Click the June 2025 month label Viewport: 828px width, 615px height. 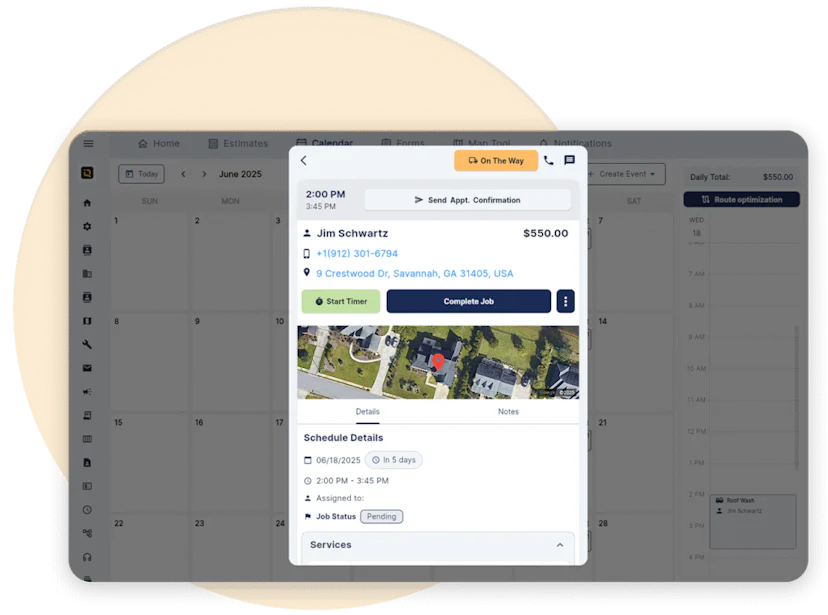pyautogui.click(x=240, y=174)
